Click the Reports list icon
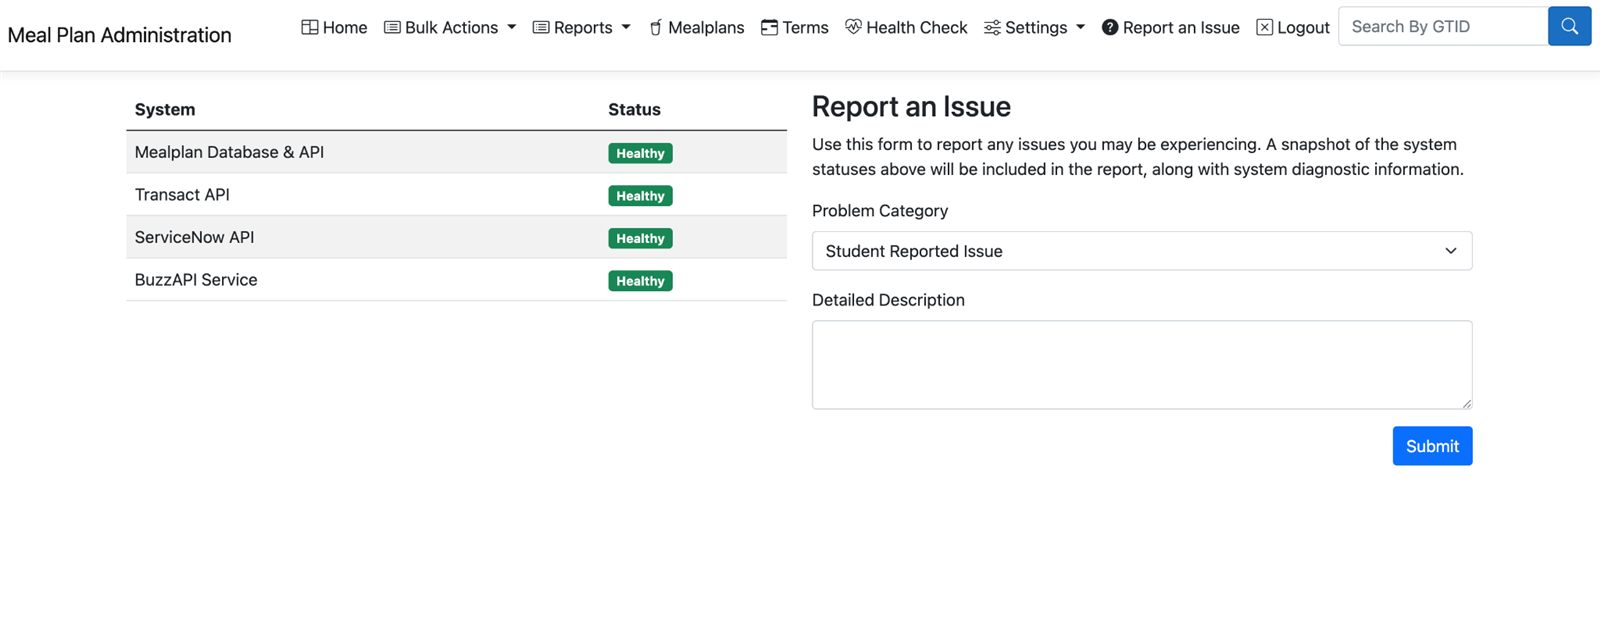 click(x=541, y=27)
